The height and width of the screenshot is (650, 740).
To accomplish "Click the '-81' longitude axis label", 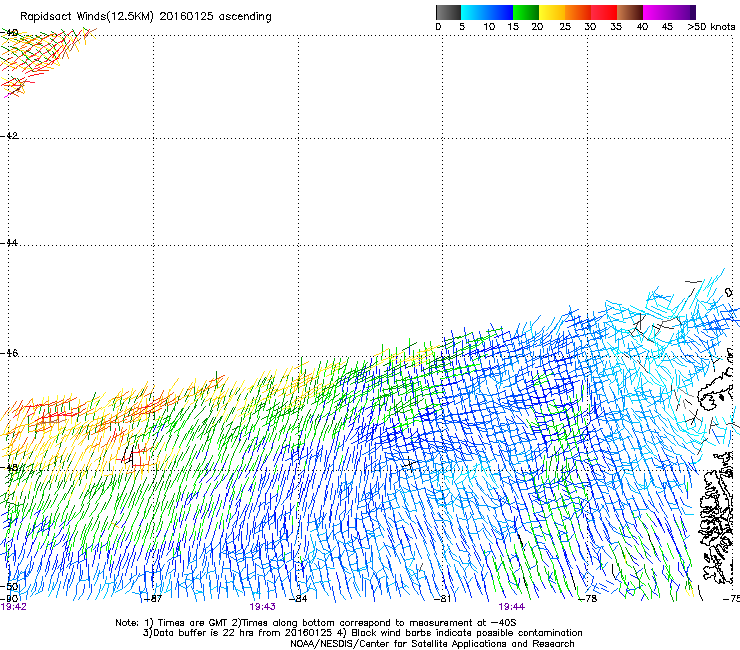I will [442, 599].
